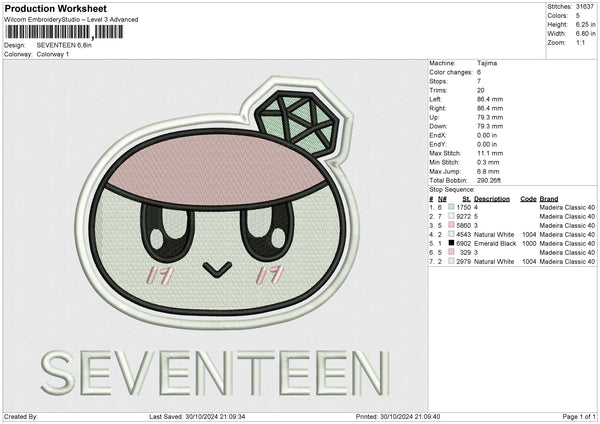Click Max Stitch 11.1 mm
The image size is (600, 424).
(490, 153)
